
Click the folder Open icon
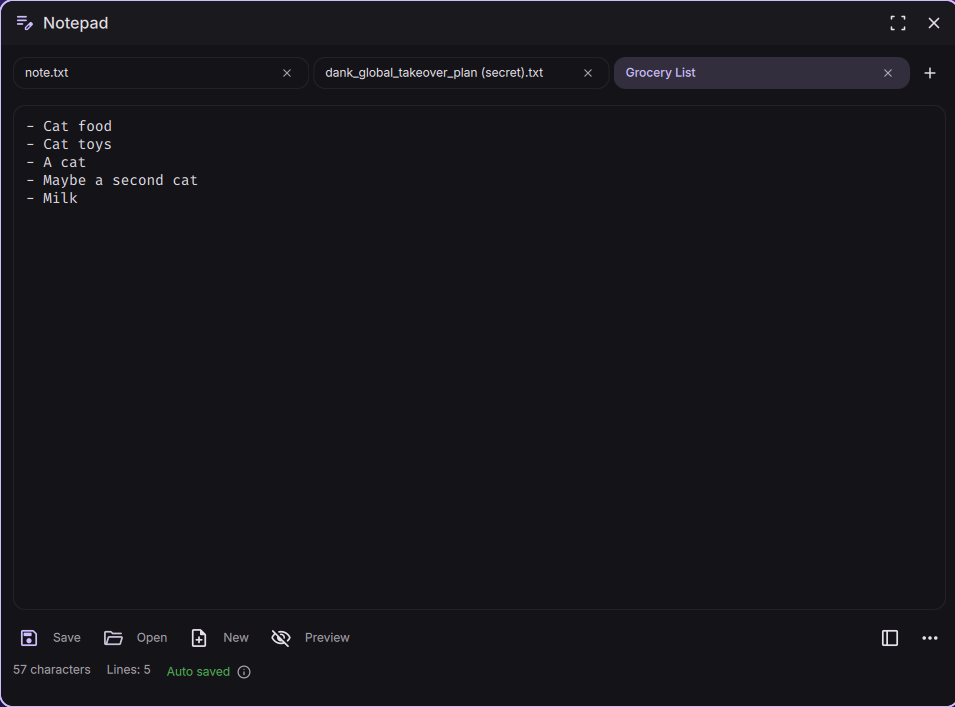point(113,638)
